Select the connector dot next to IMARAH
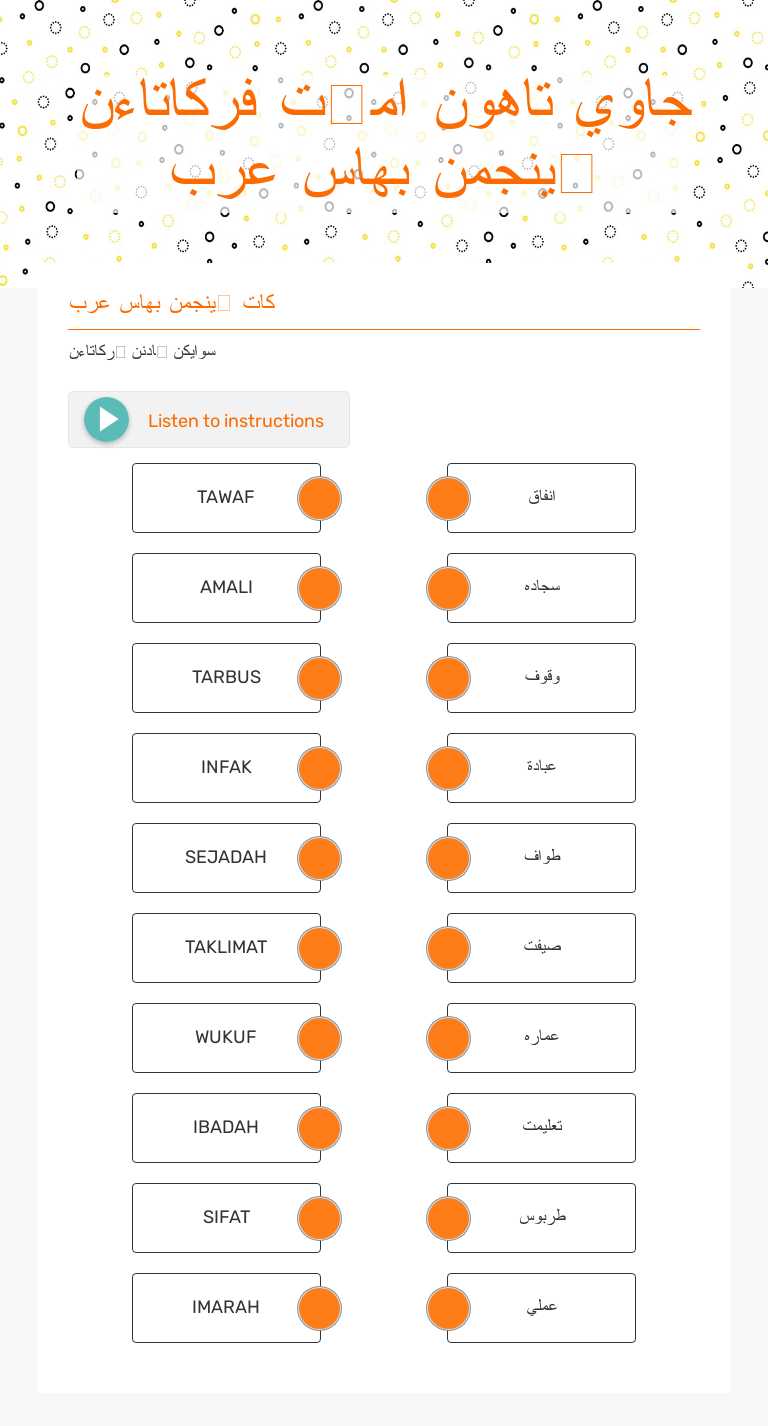This screenshot has width=768, height=1426. (319, 1308)
